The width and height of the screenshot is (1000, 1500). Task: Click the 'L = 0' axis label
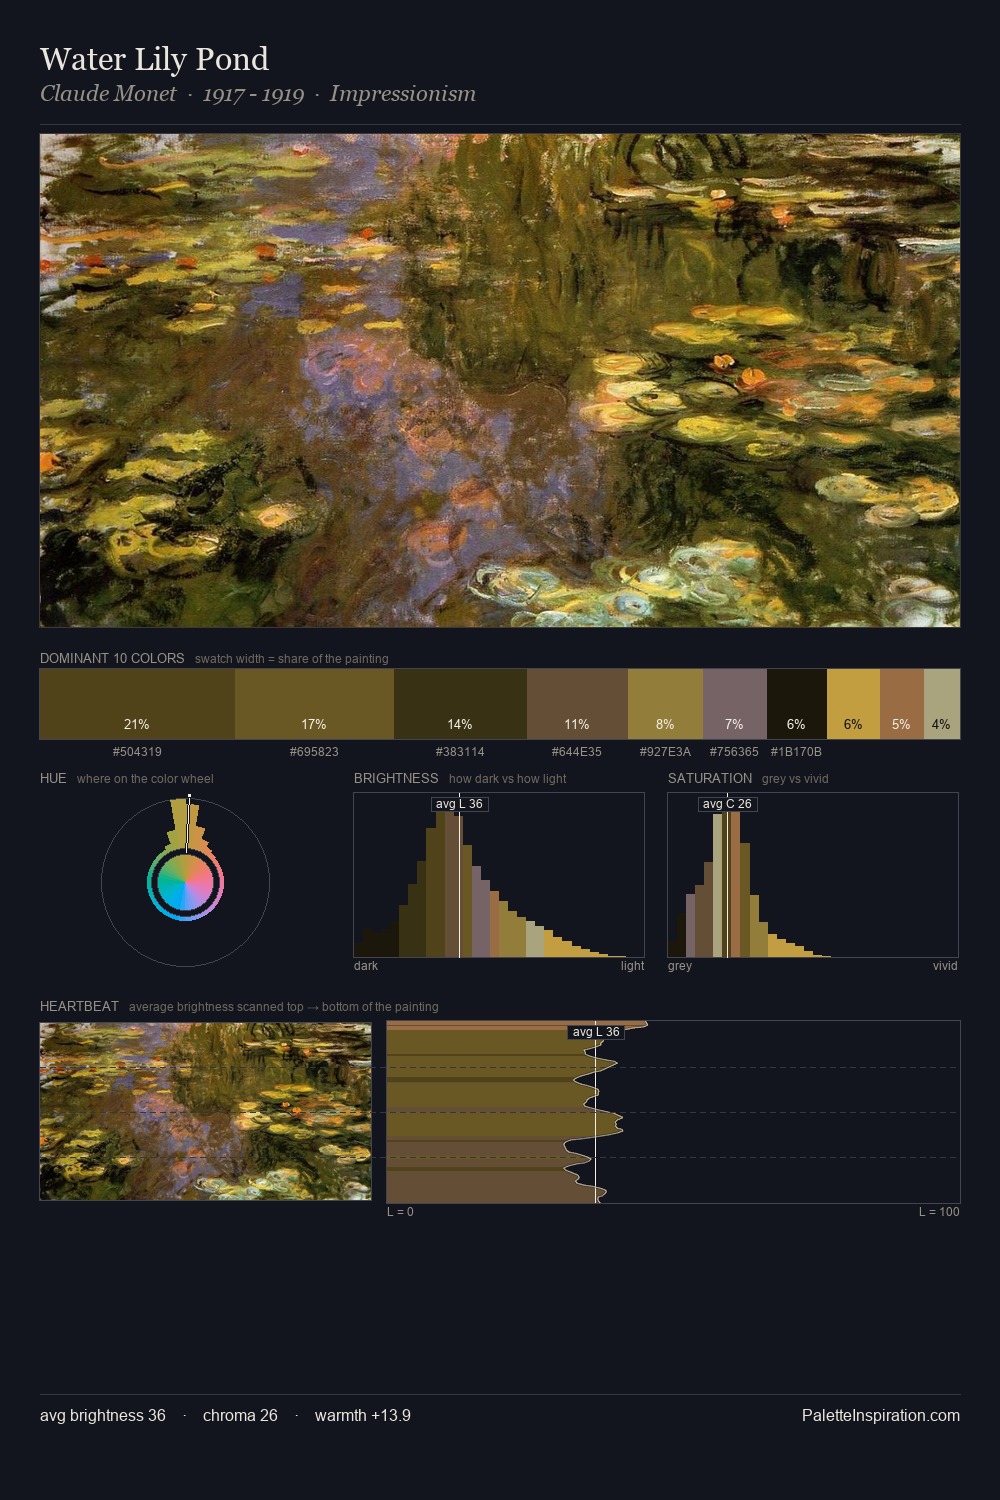click(x=400, y=1212)
